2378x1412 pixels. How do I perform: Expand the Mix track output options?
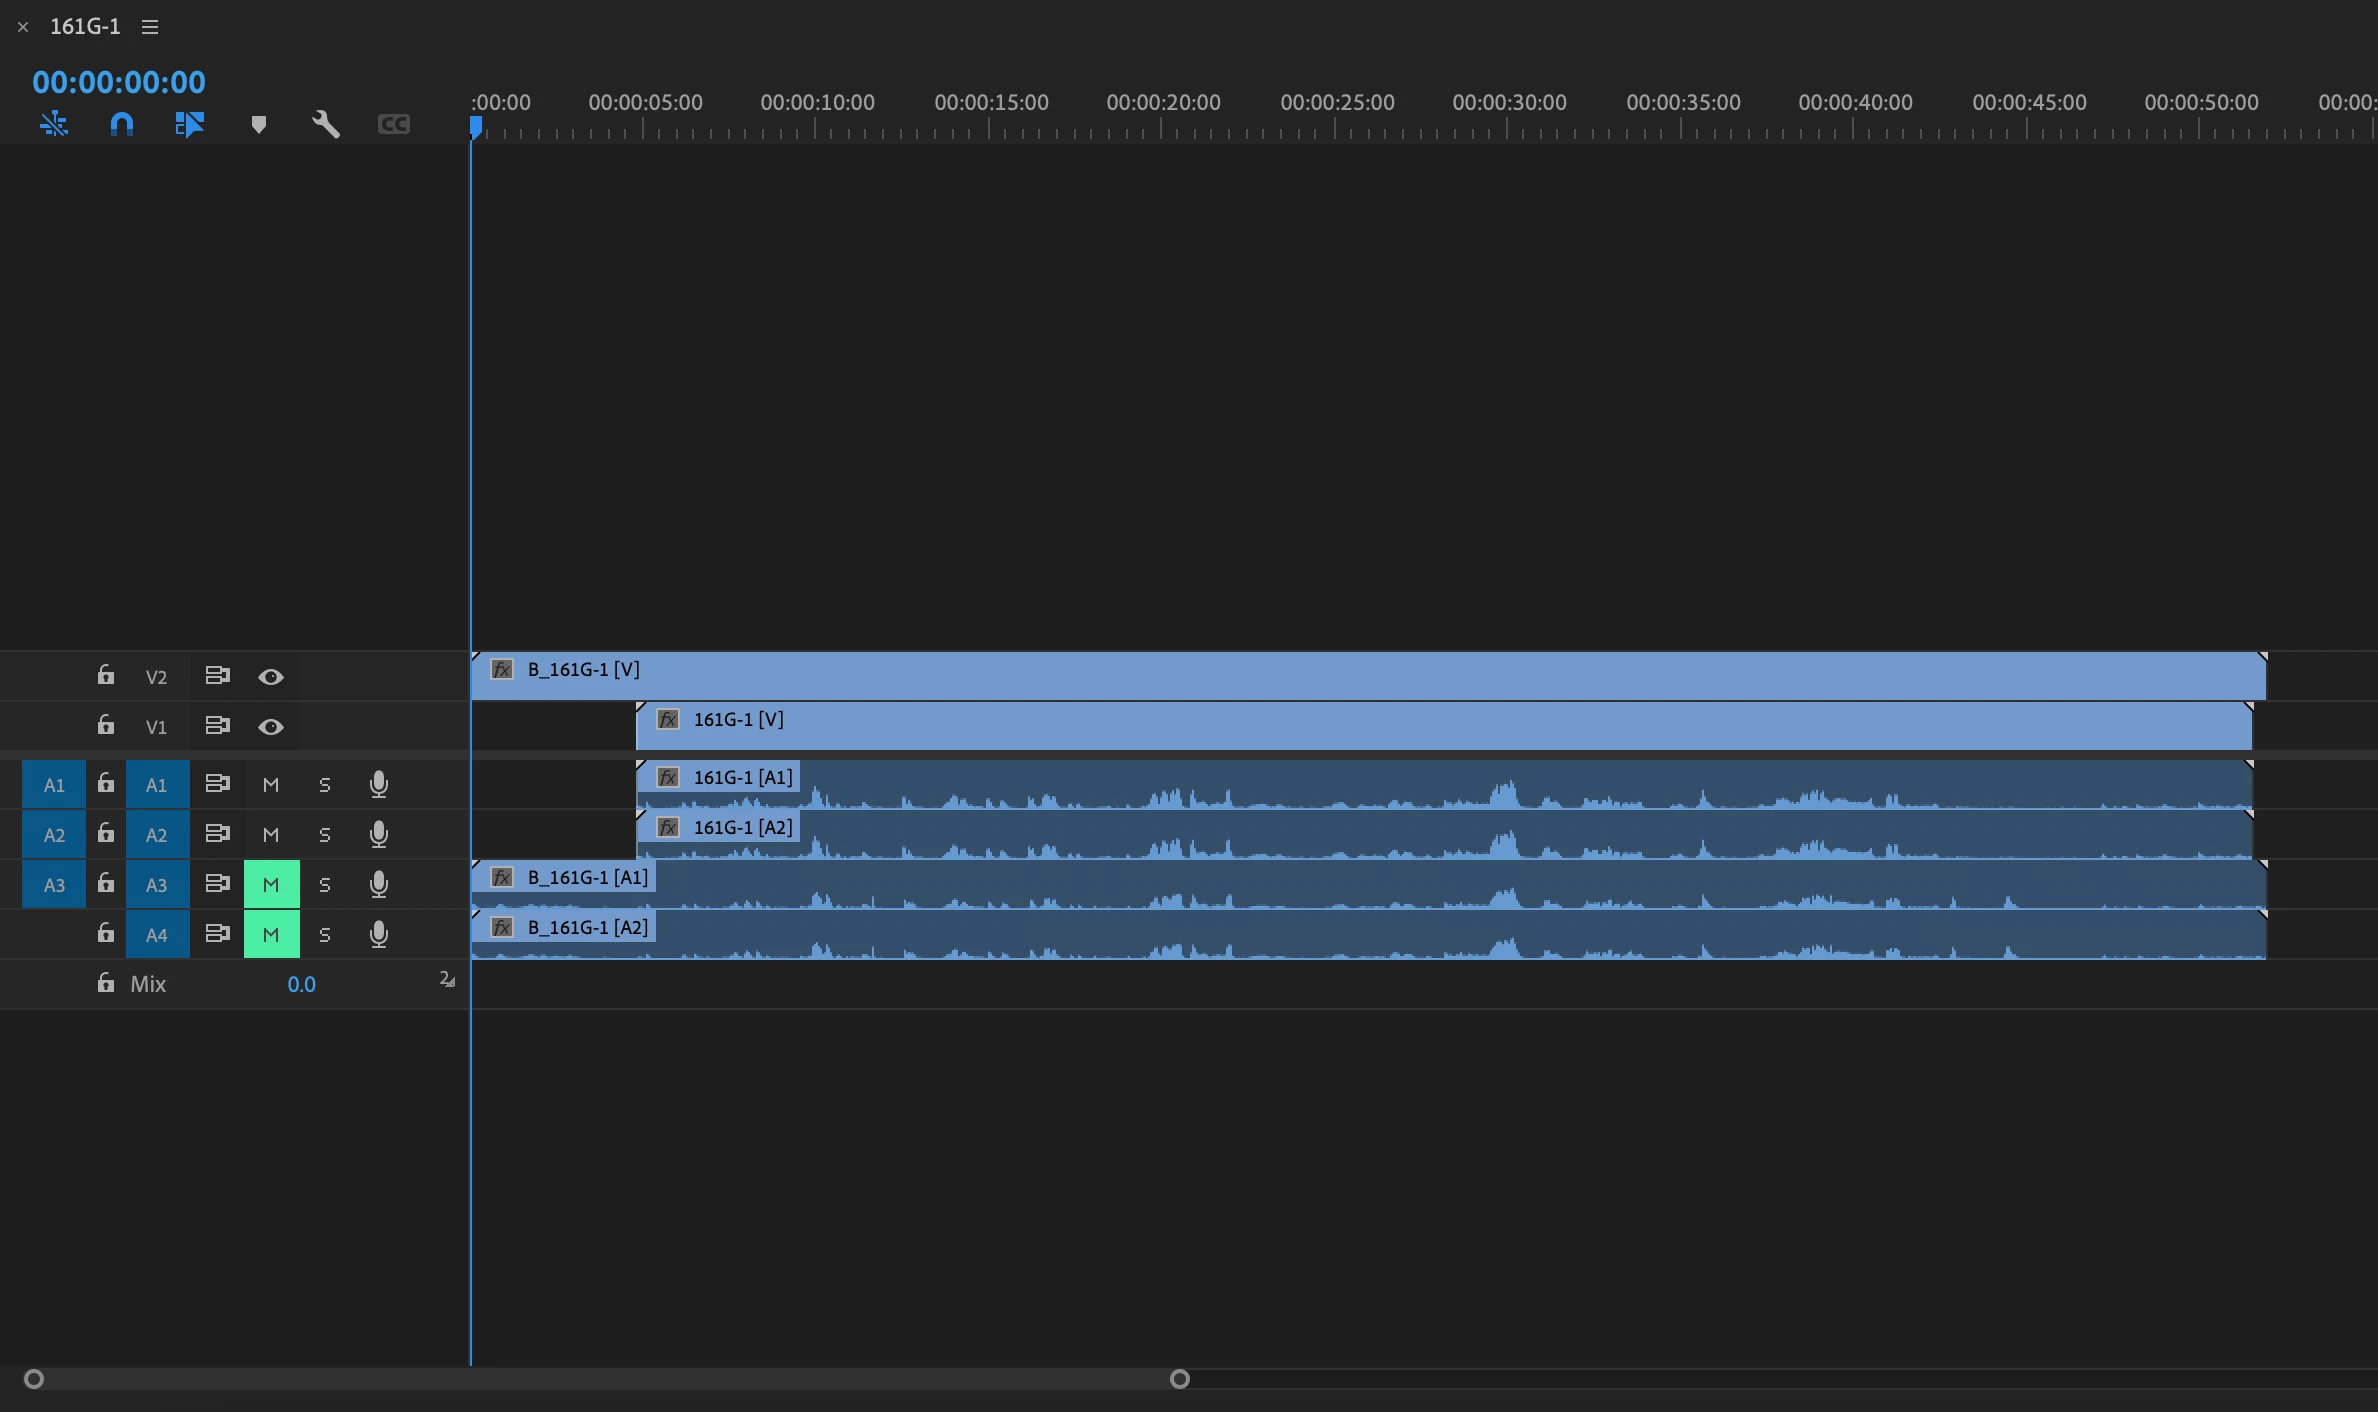447,980
